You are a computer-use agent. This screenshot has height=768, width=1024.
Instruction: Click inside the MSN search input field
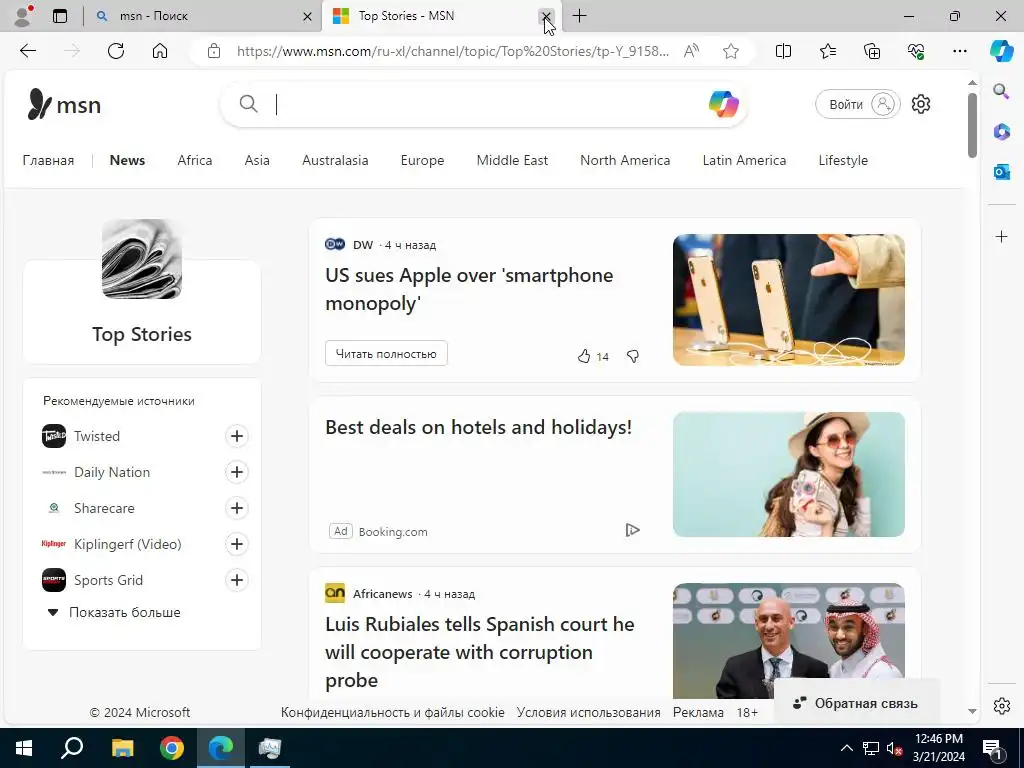(483, 104)
